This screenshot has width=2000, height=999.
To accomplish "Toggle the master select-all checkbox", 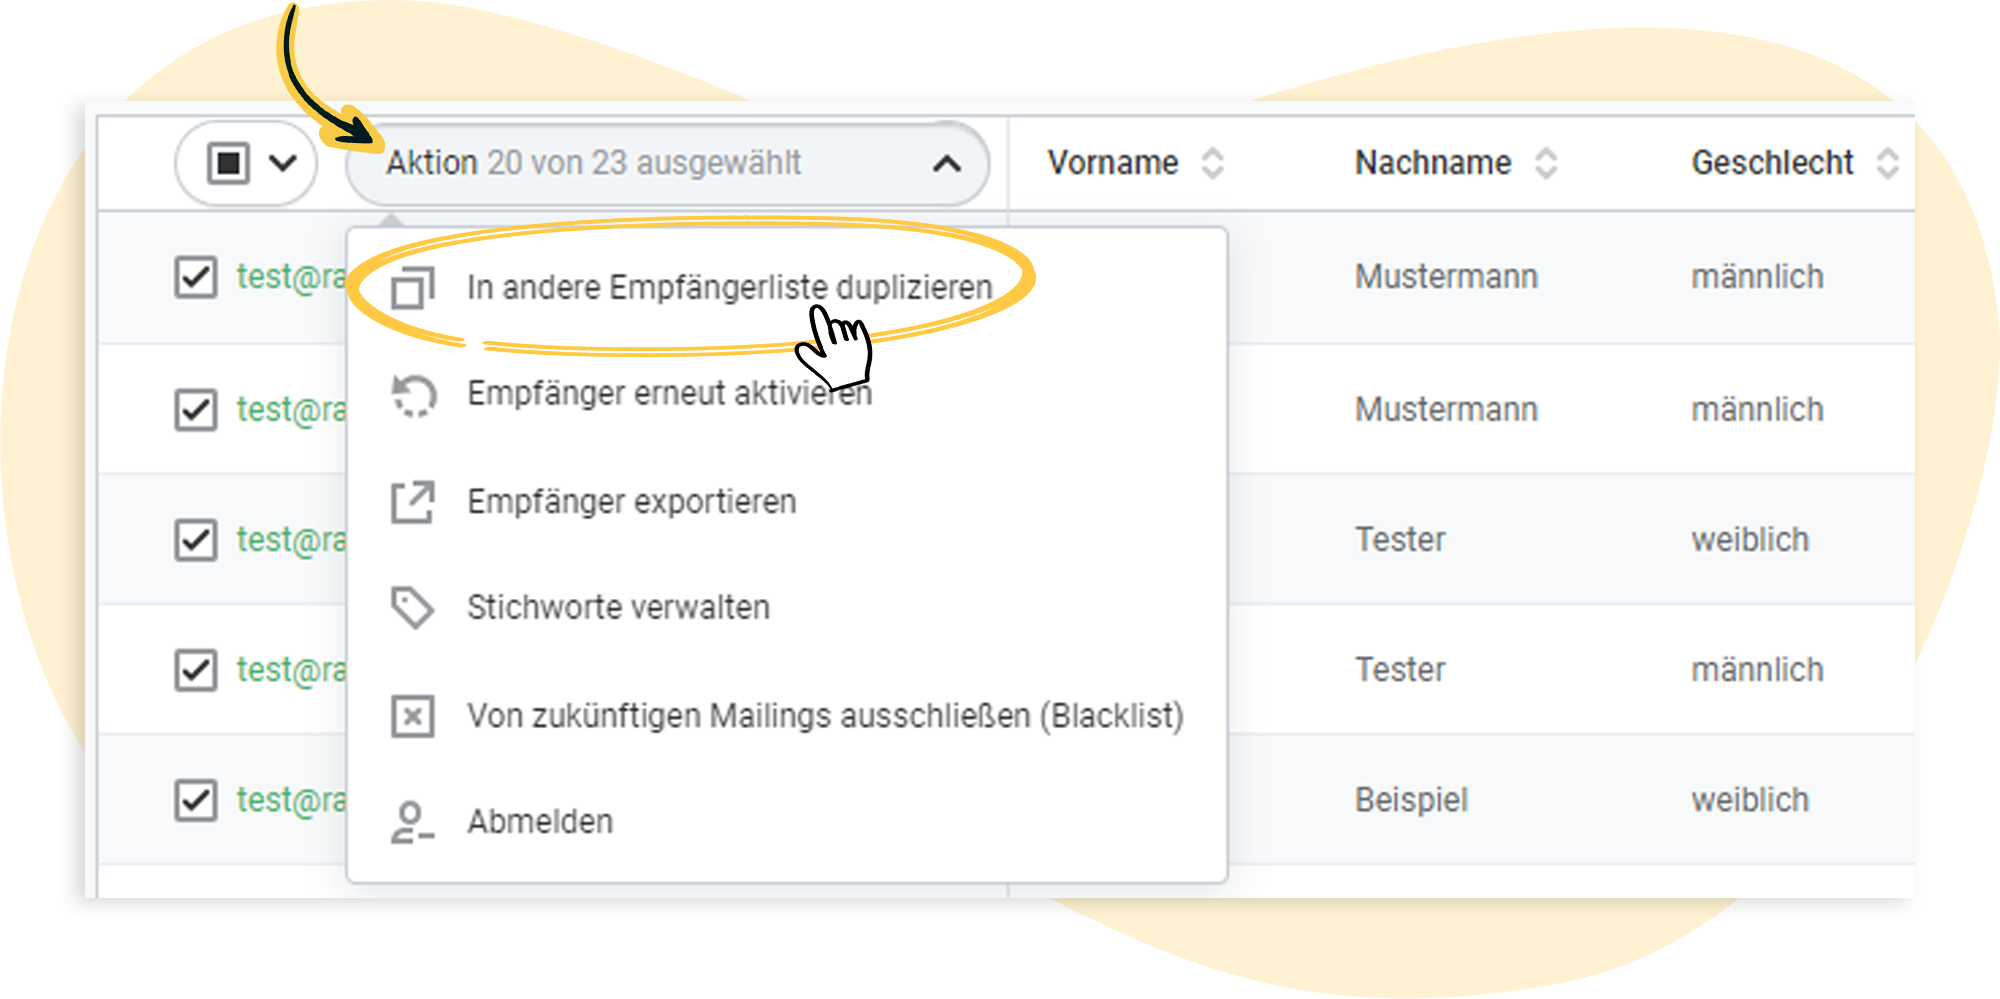I will [228, 163].
